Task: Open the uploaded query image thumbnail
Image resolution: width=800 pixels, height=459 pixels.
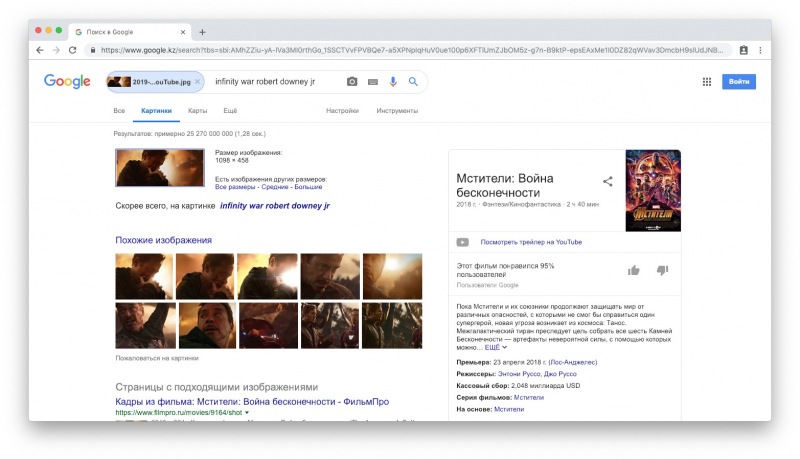Action: tap(160, 168)
